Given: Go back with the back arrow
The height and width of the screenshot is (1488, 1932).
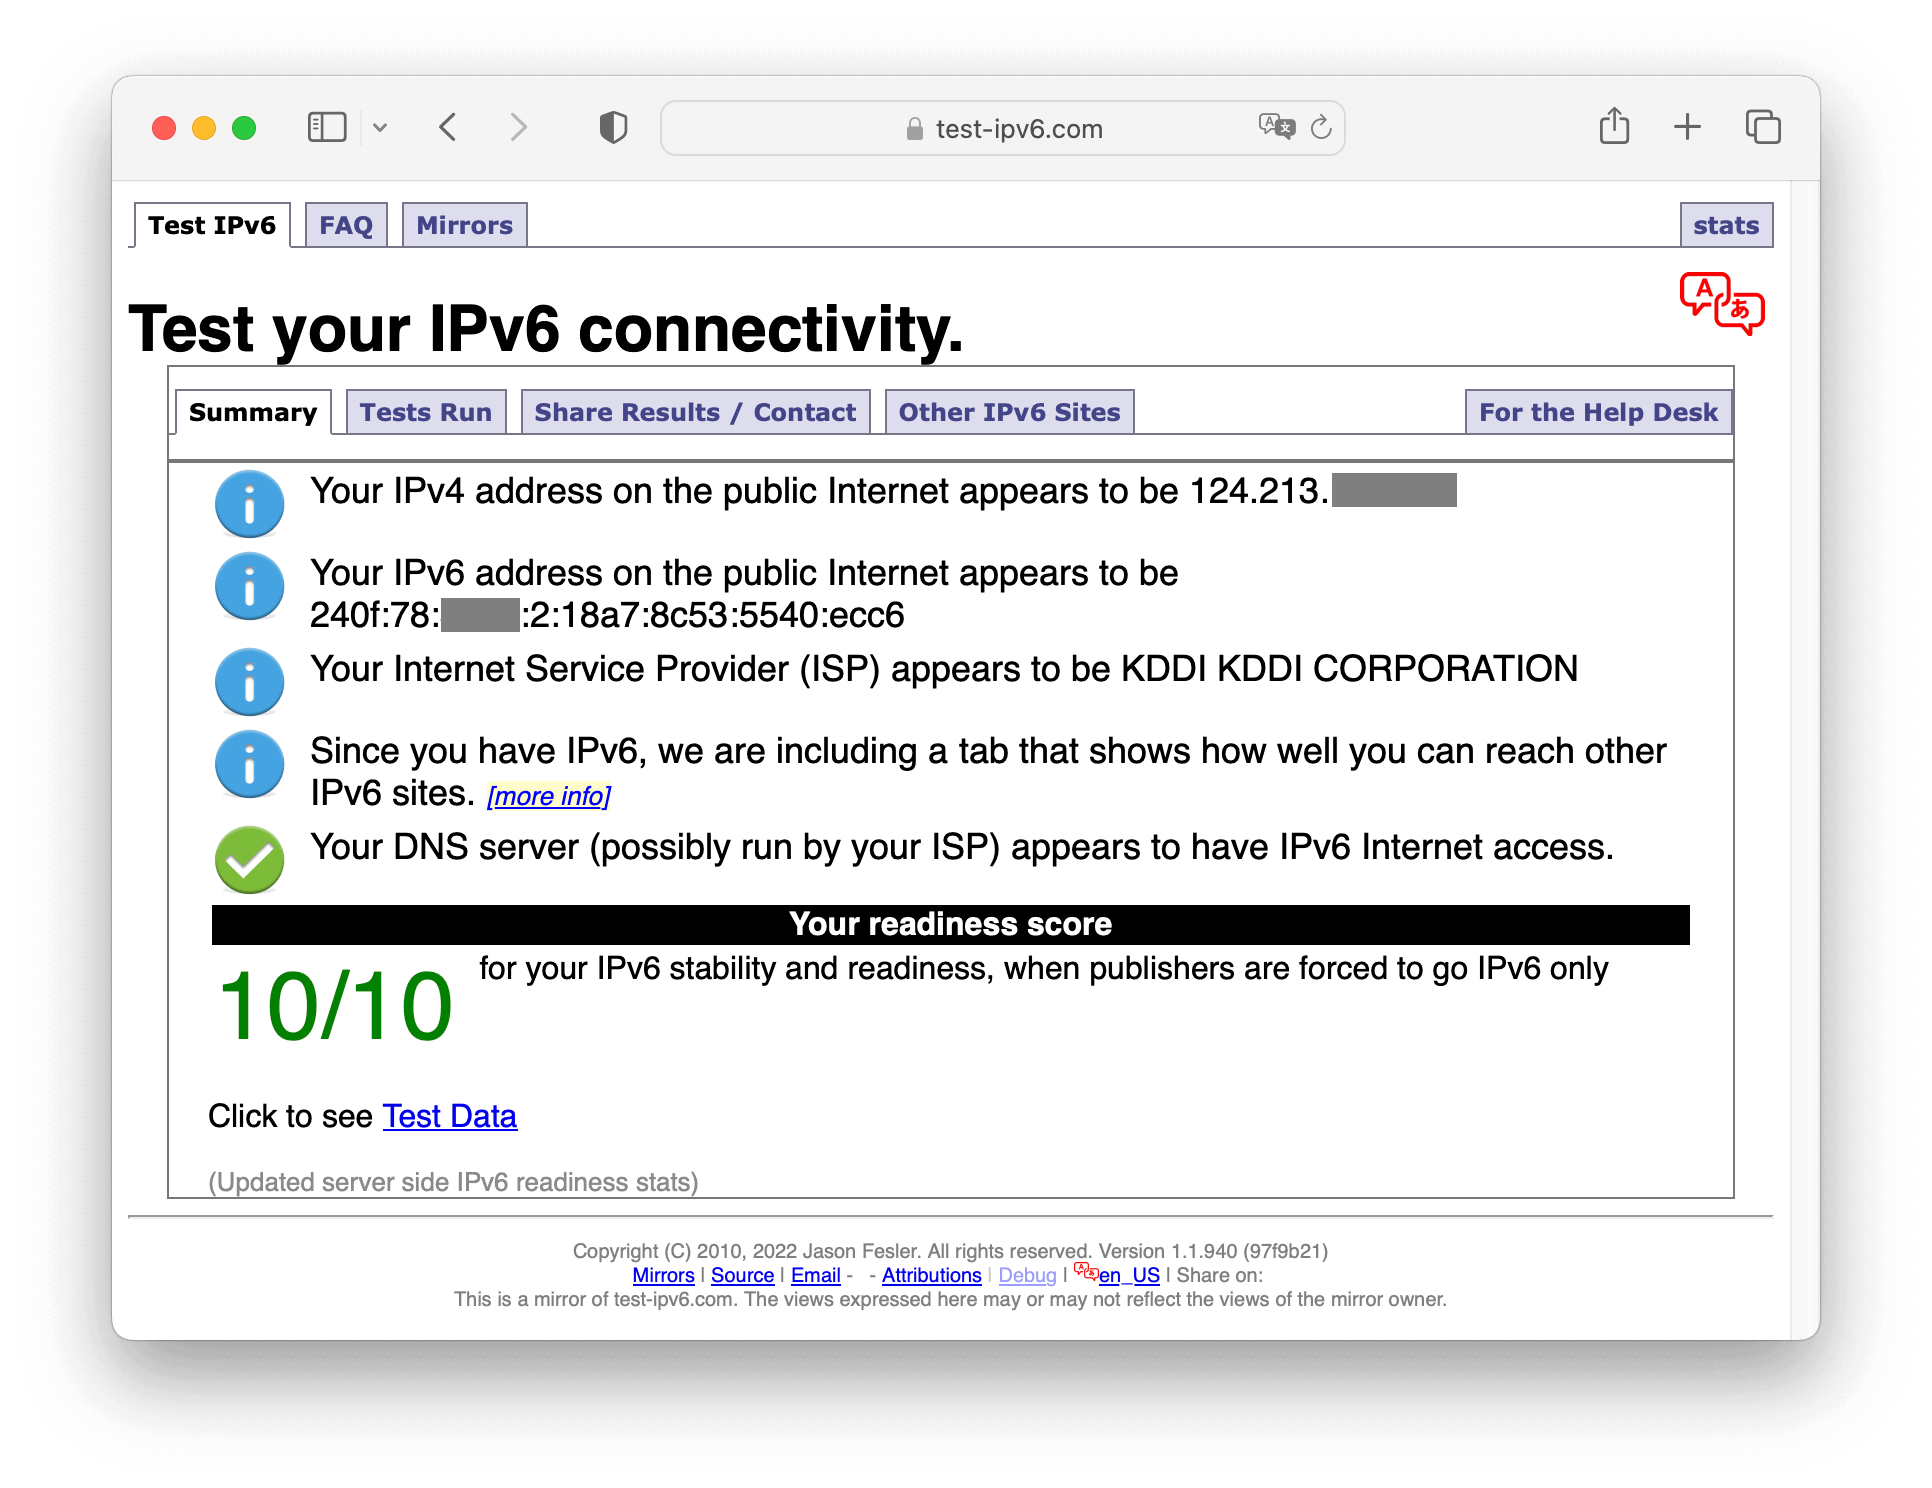Looking at the screenshot, I should pyautogui.click(x=448, y=128).
